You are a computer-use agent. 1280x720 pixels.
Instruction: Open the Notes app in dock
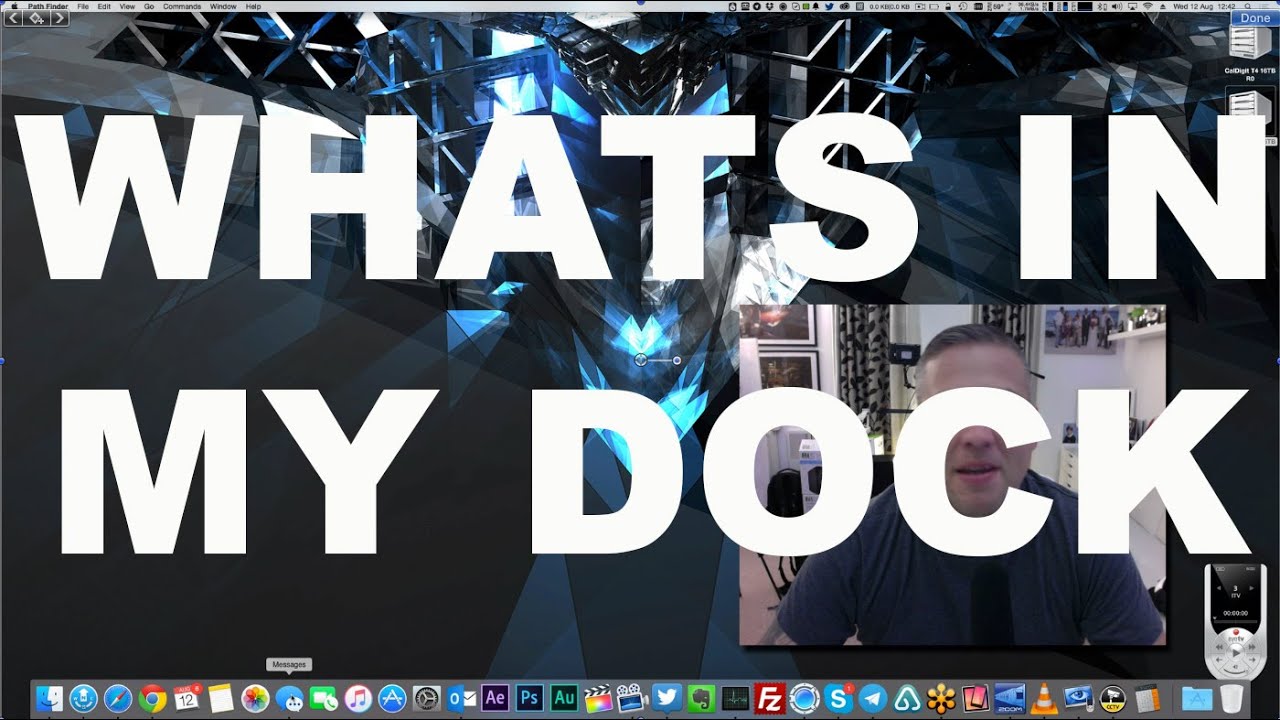coord(221,698)
